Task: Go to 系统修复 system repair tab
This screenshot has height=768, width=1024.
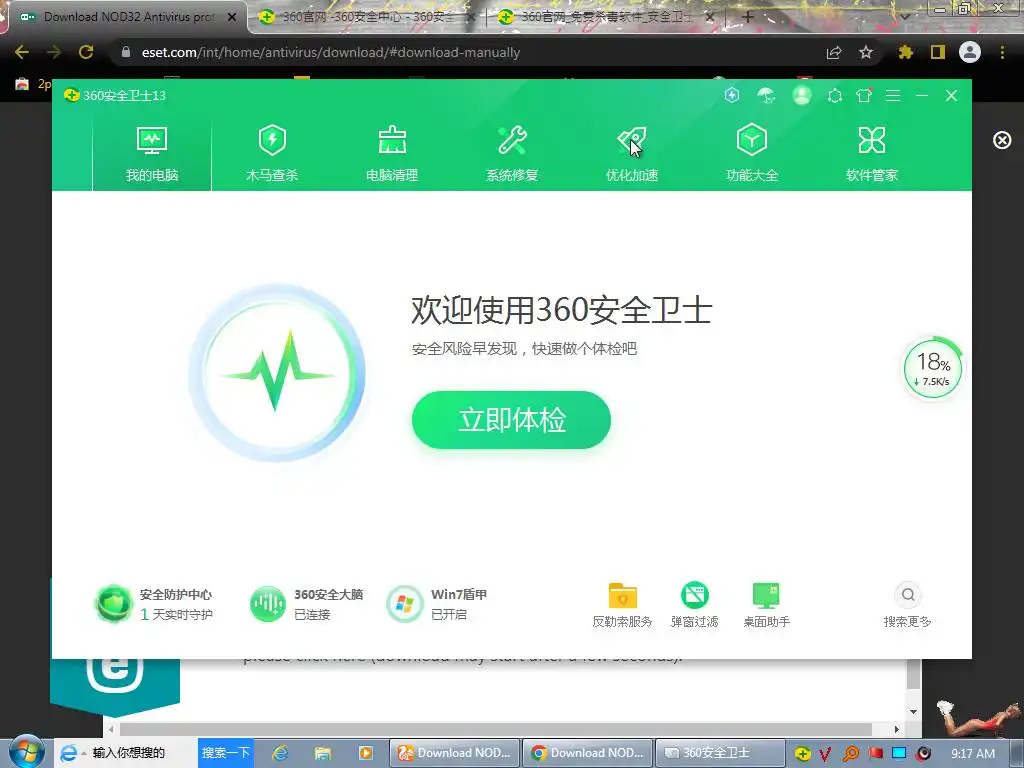Action: (x=512, y=154)
